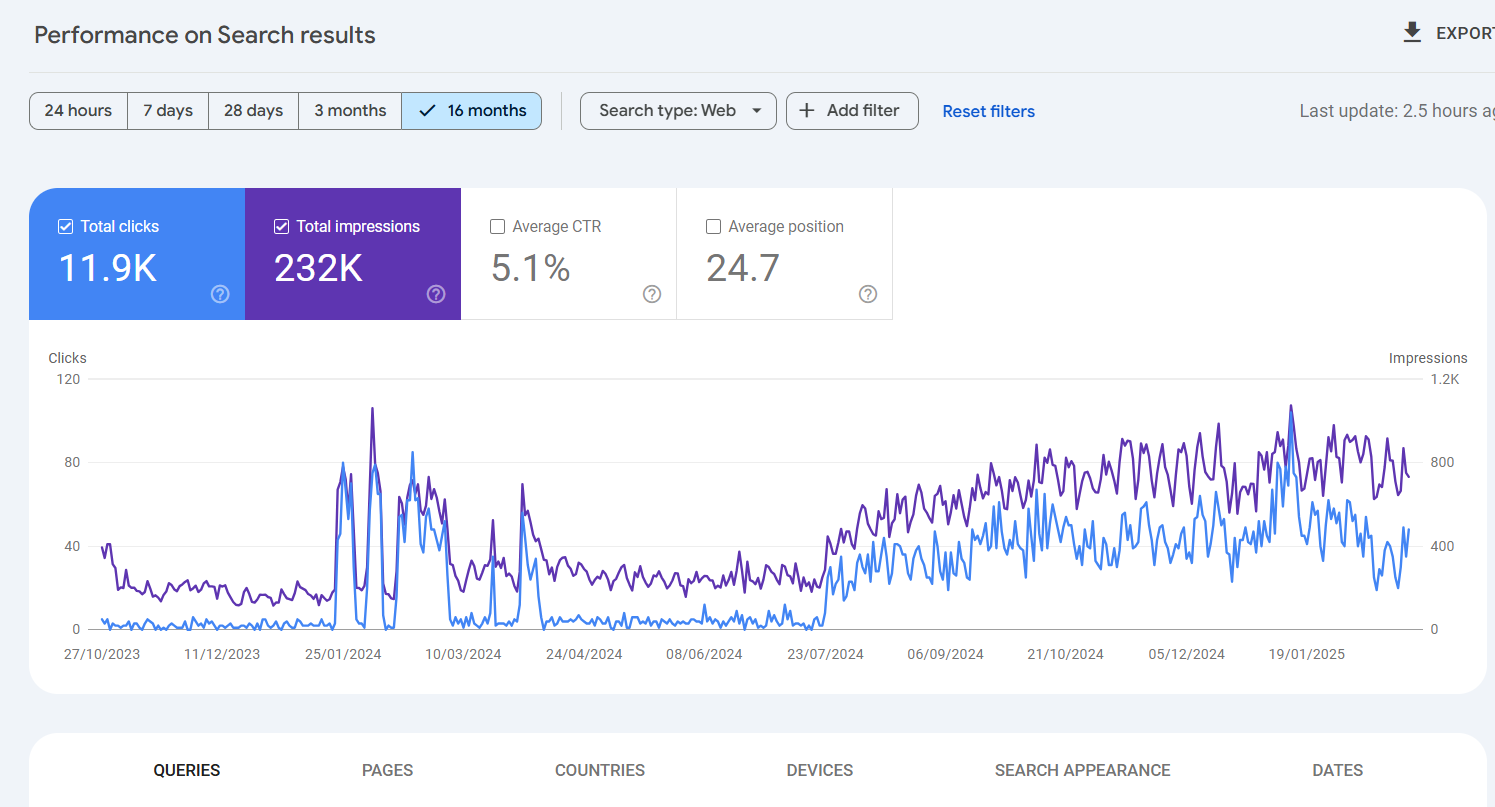Click the impressions peak near 25/01/2024 on chart
This screenshot has height=807, width=1495.
click(372, 408)
